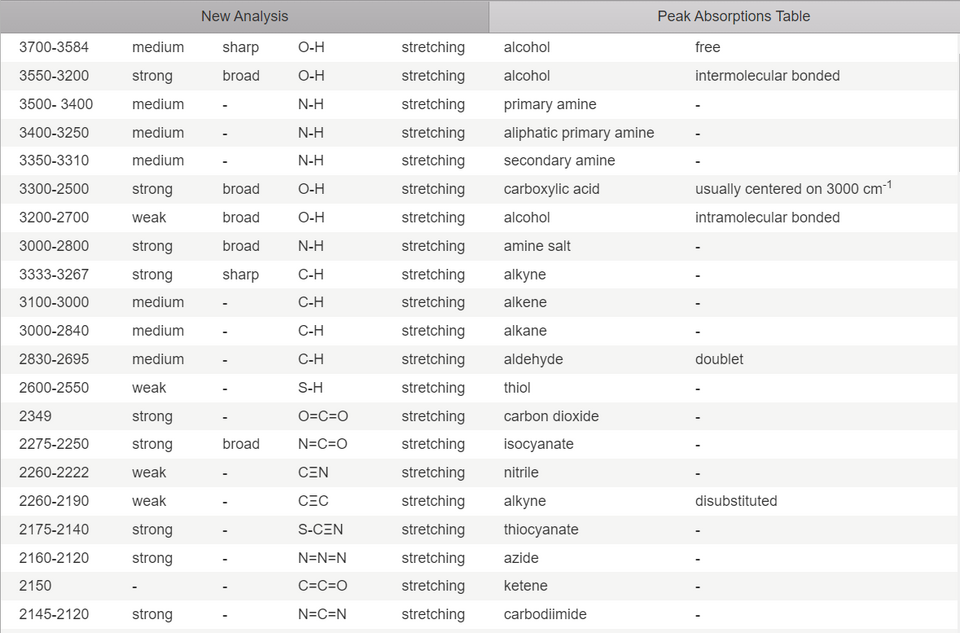The height and width of the screenshot is (633, 960).
Task: Select the amine salt row
Action: (480, 246)
